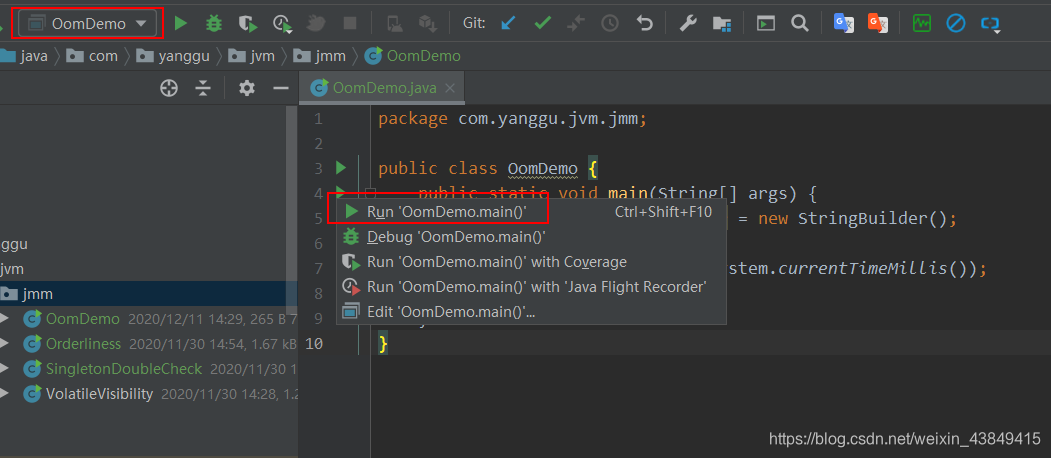Click 'yanggu' breadcrumb in navigation bar
The height and width of the screenshot is (458, 1051).
[x=184, y=56]
